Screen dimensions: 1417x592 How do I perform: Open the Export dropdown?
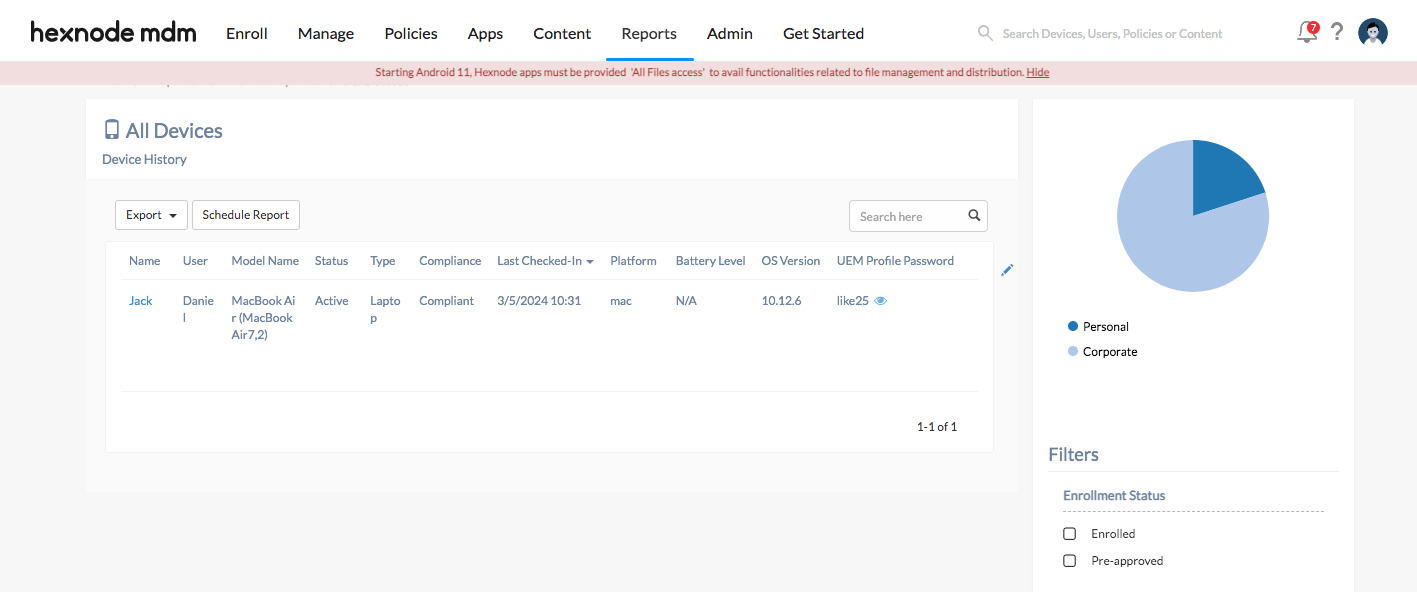coord(152,215)
